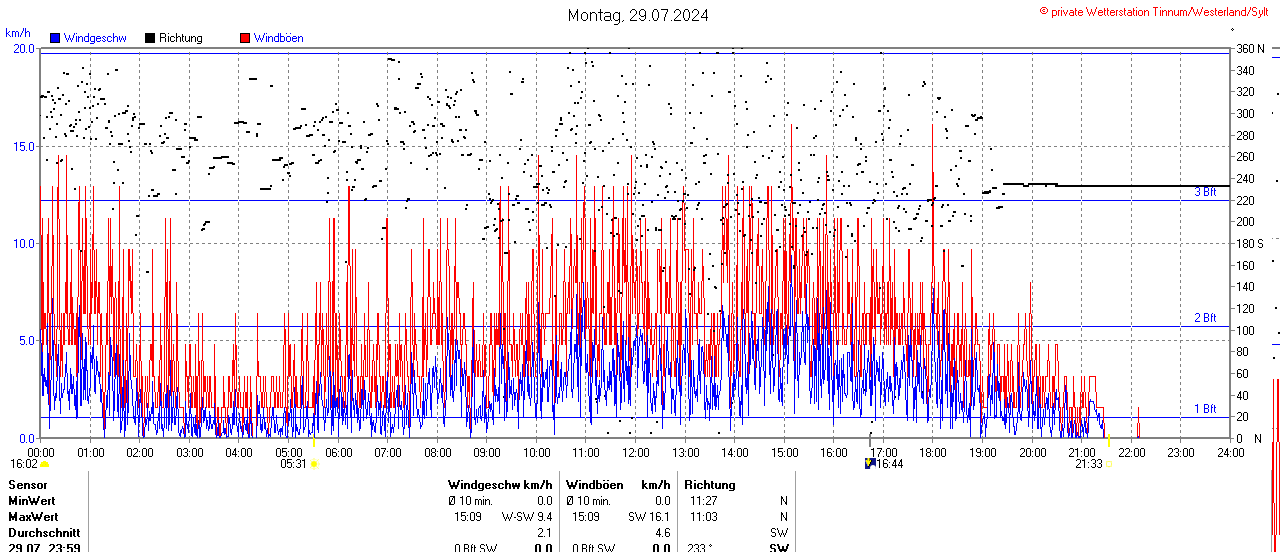1280x552 pixels.
Task: Click the 18:00 time axis label
Action: (x=933, y=453)
